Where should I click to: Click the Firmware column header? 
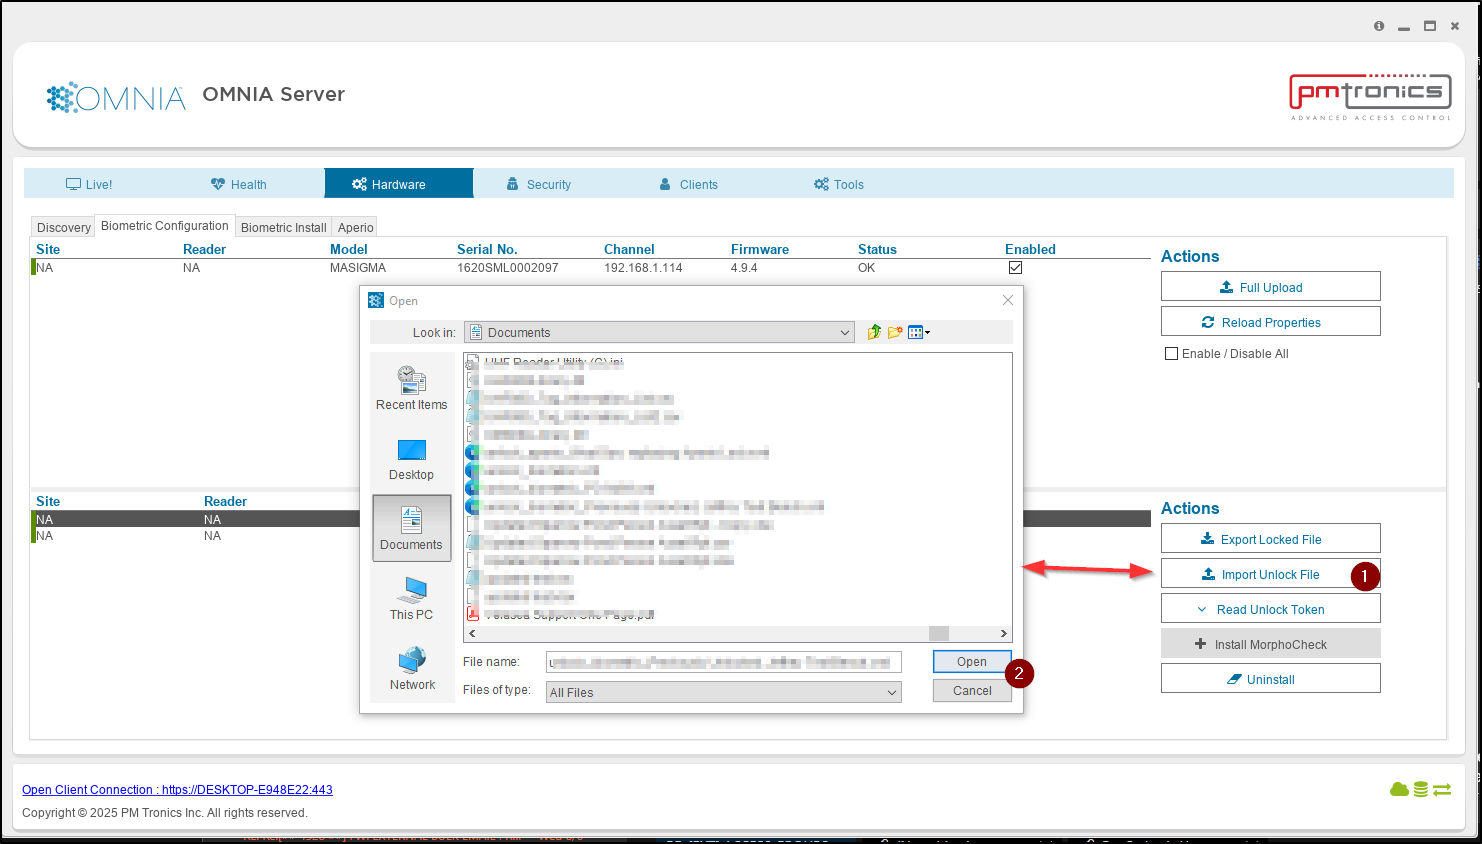click(x=760, y=250)
